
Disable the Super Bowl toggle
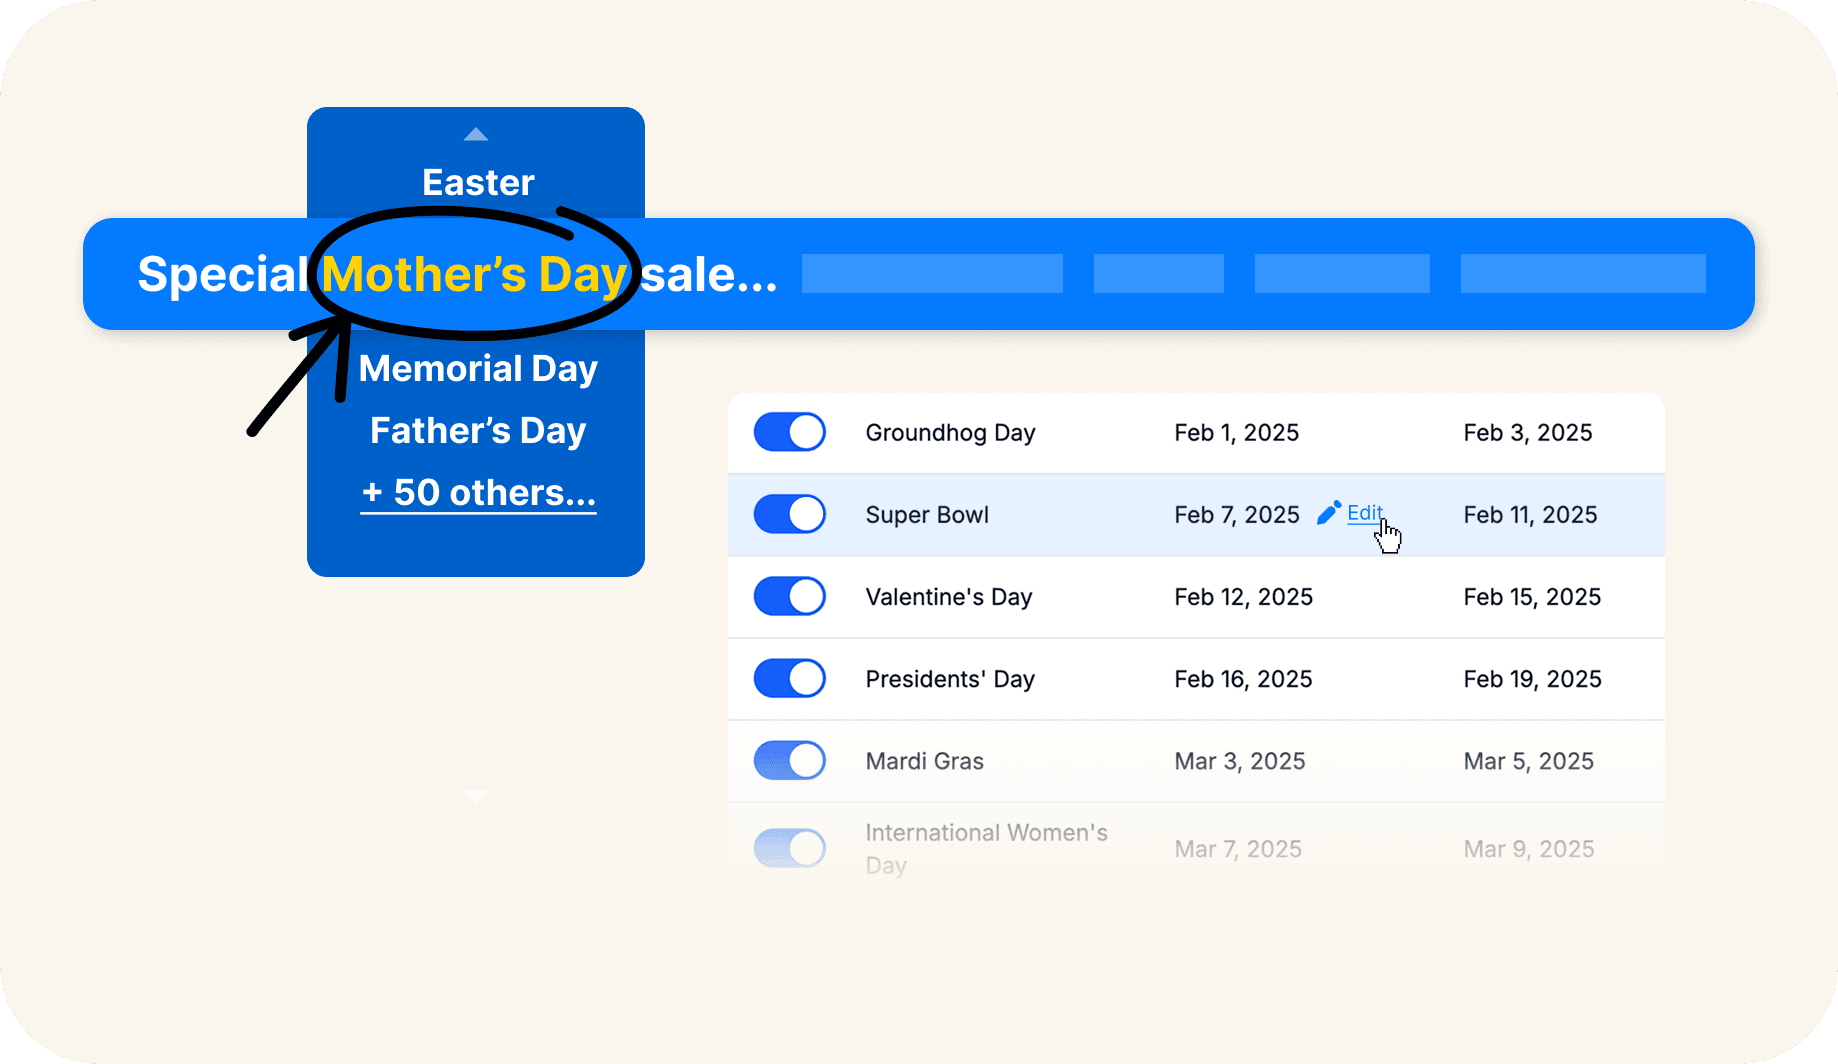click(789, 514)
